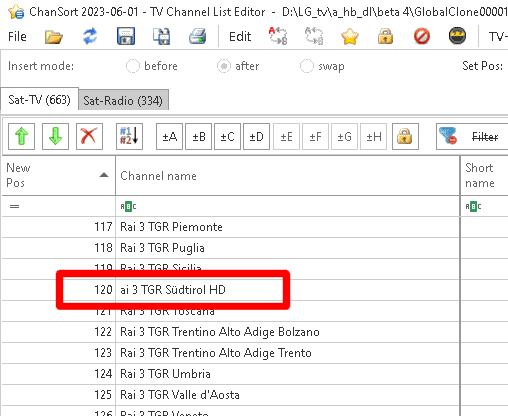Image resolution: width=508 pixels, height=416 pixels.
Task: Toggle favorite list ±C
Action: [x=227, y=137]
